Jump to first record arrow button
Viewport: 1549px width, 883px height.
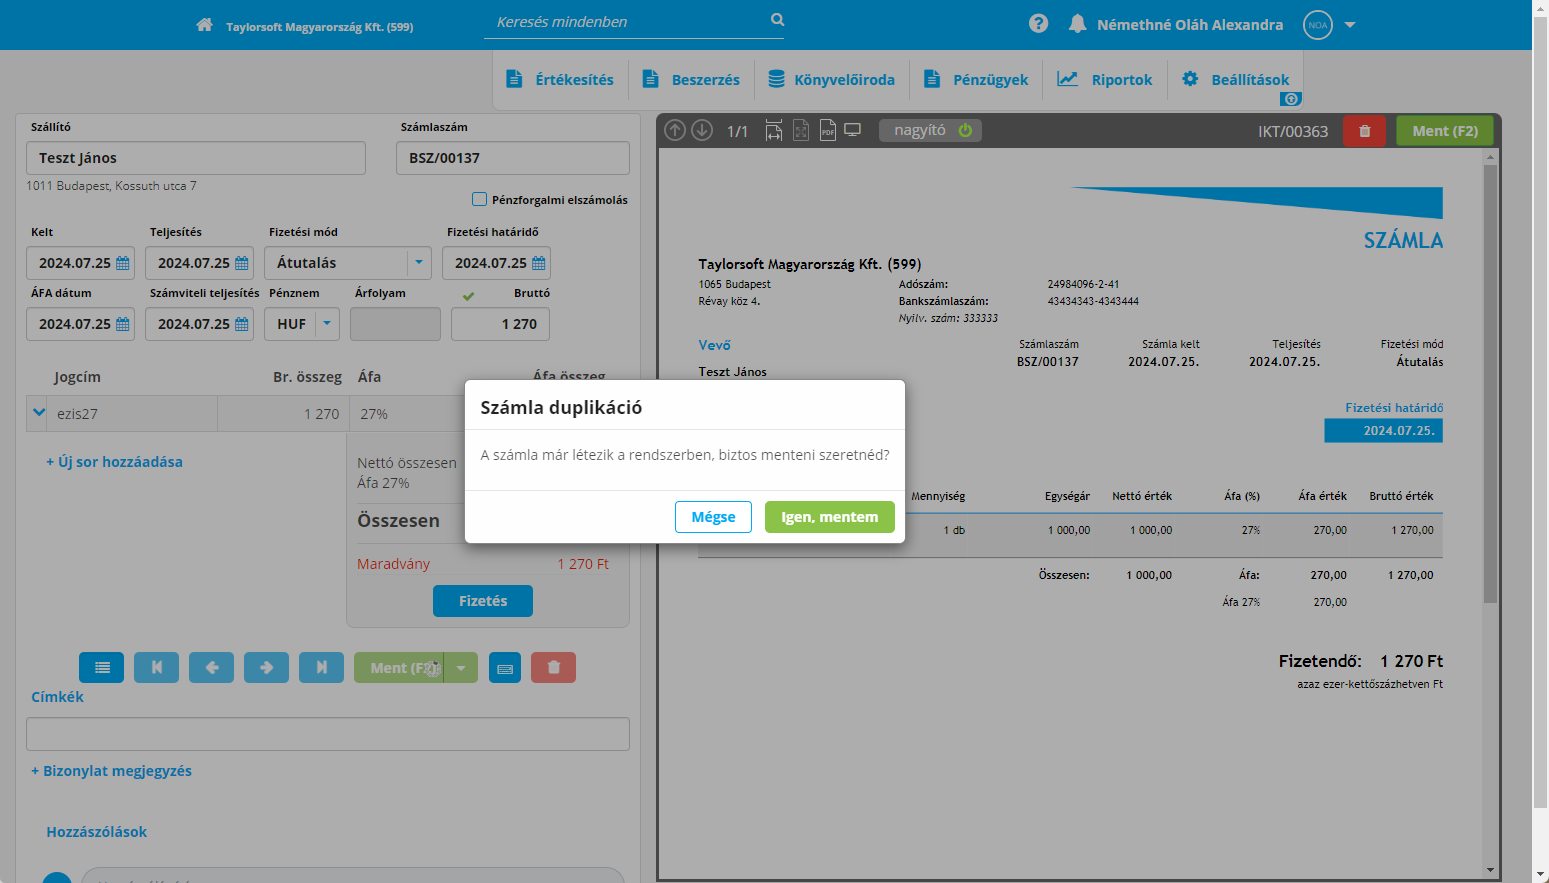pos(156,668)
